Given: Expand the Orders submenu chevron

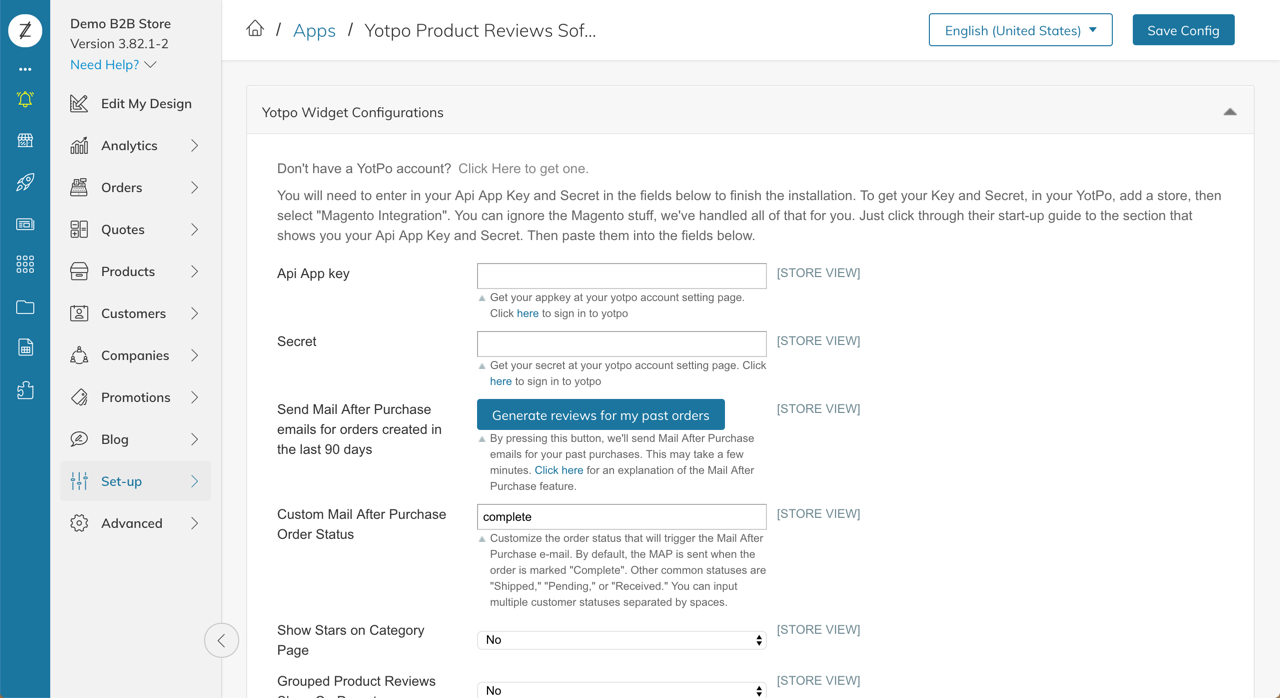Looking at the screenshot, I should click(x=195, y=187).
